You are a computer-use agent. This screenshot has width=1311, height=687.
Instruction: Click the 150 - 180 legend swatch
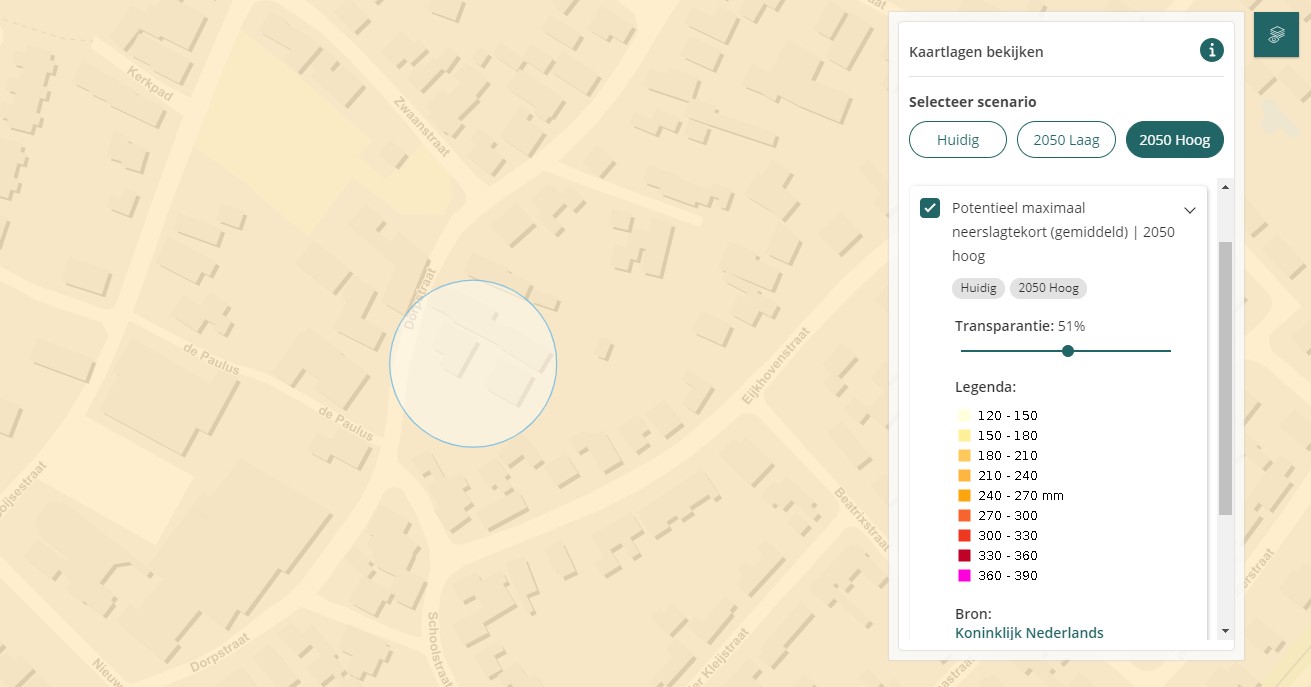coord(964,435)
